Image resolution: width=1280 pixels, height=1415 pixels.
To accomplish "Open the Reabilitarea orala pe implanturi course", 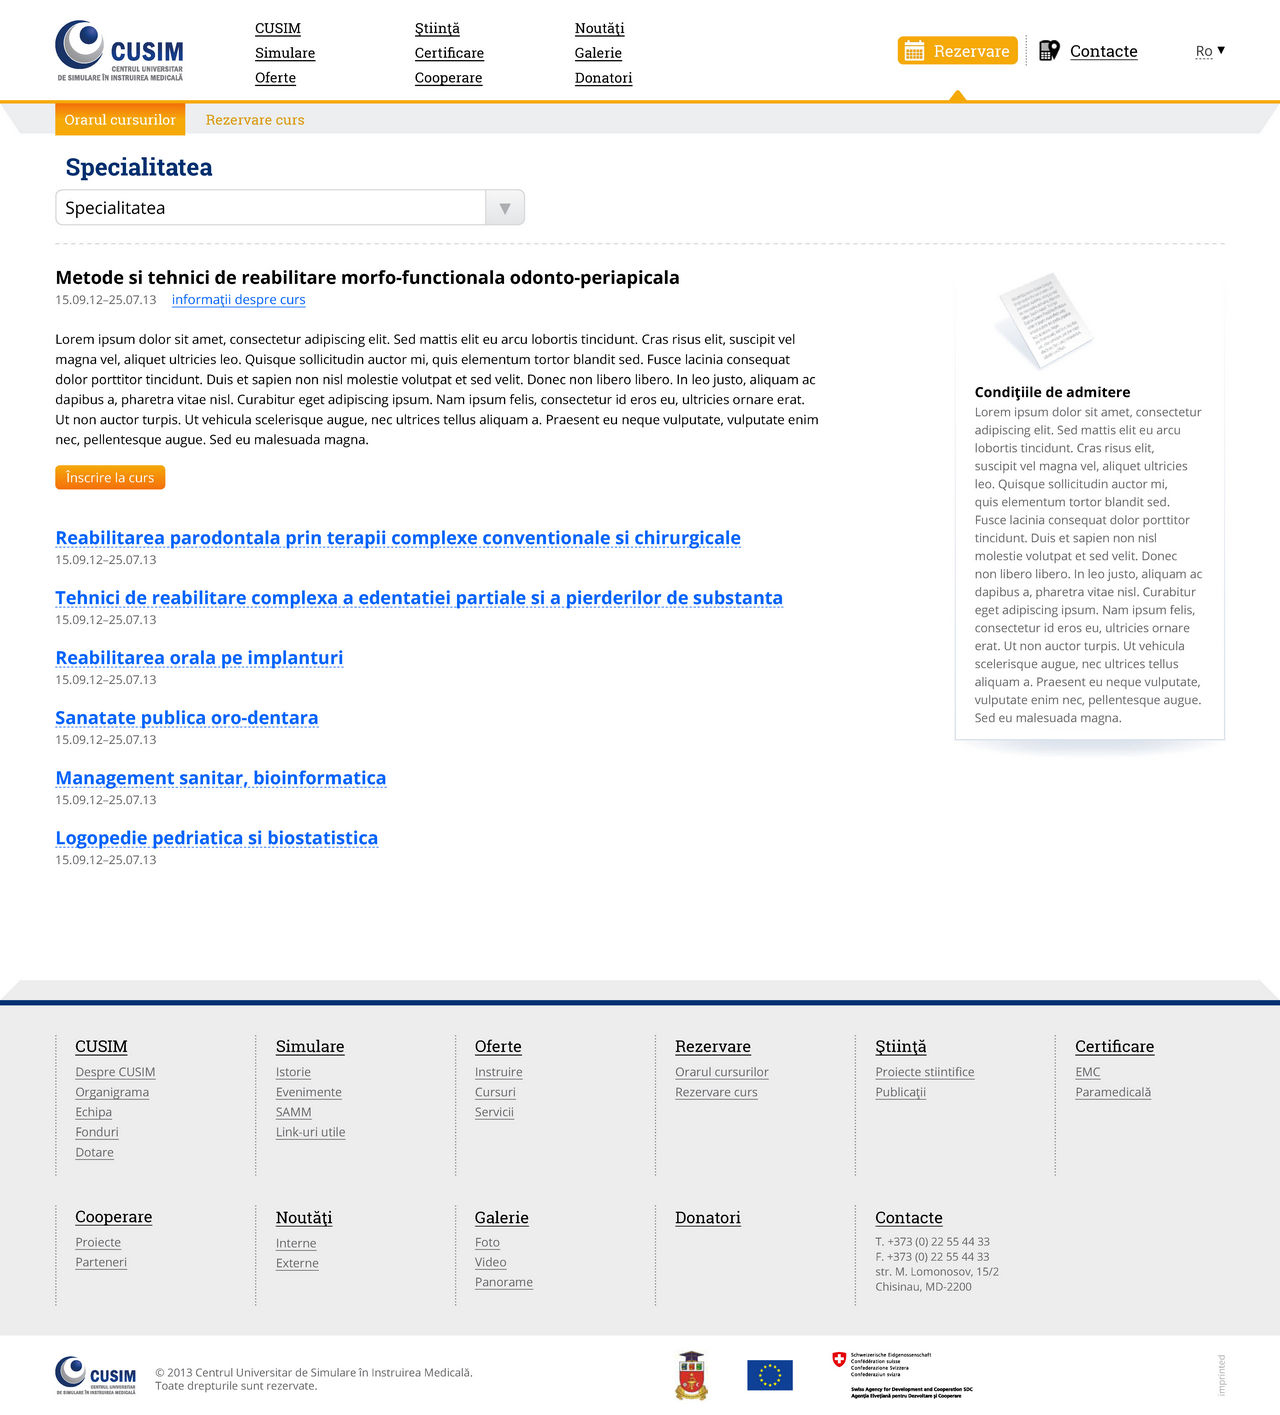I will pyautogui.click(x=199, y=657).
